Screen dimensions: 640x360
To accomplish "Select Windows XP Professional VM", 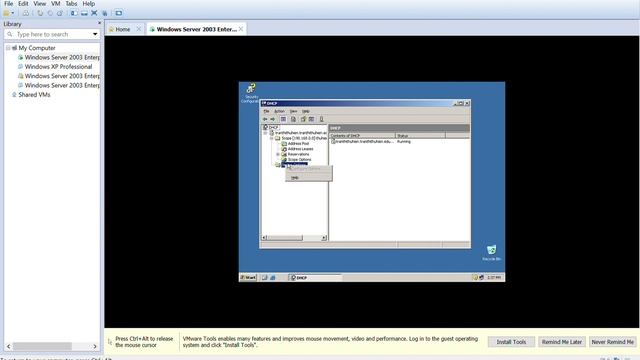I will (x=58, y=67).
